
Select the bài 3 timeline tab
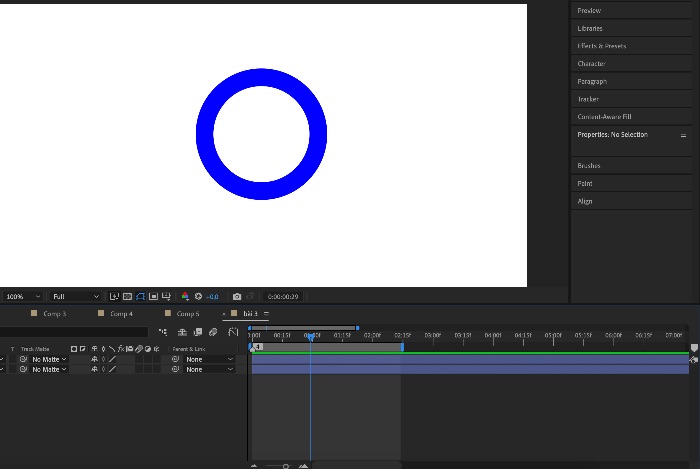[x=250, y=314]
